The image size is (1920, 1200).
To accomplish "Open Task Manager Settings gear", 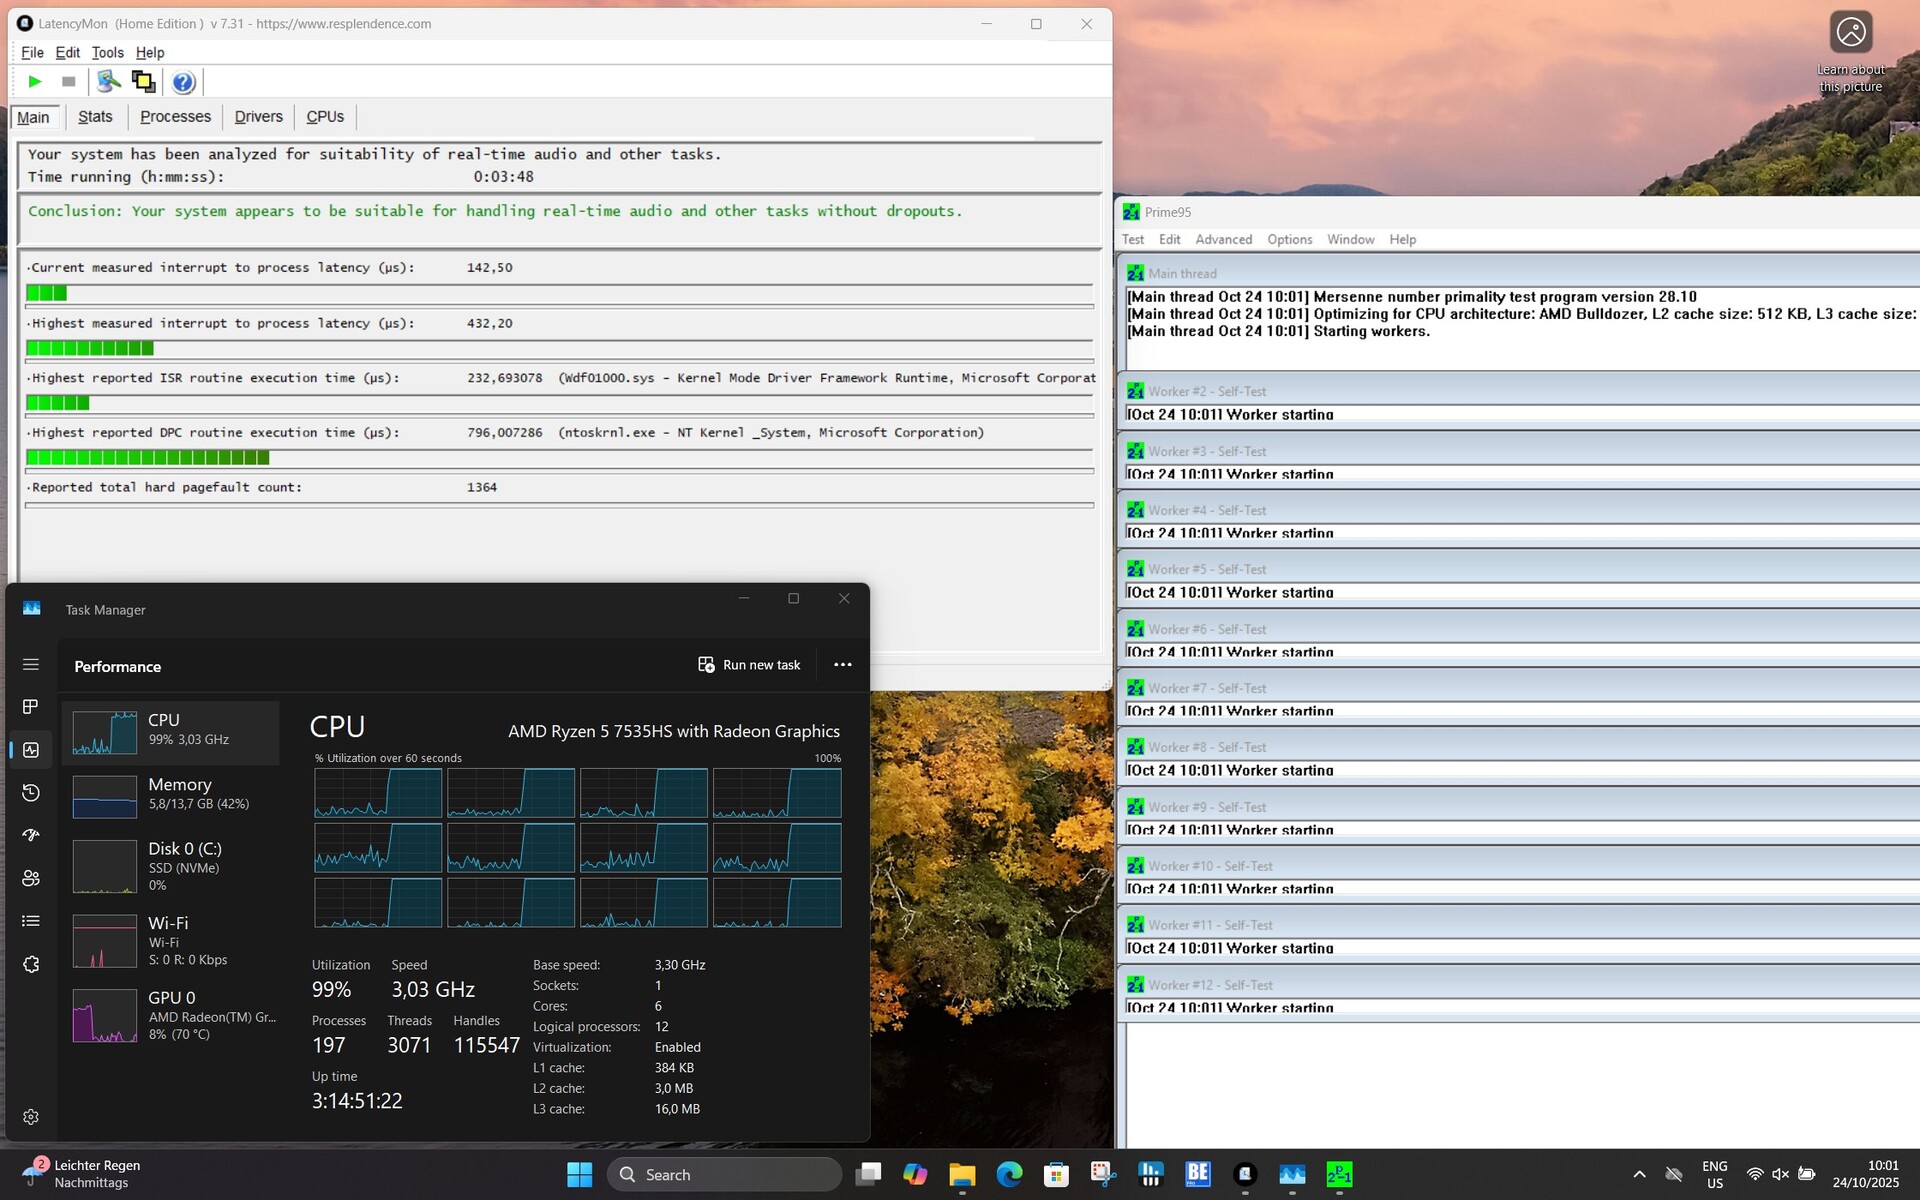I will (31, 1117).
